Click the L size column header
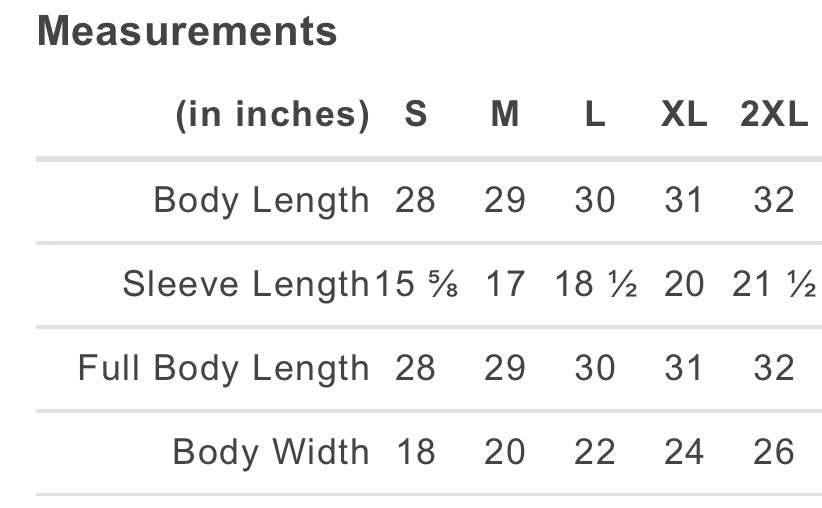This screenshot has height=508, width=822. [x=594, y=115]
